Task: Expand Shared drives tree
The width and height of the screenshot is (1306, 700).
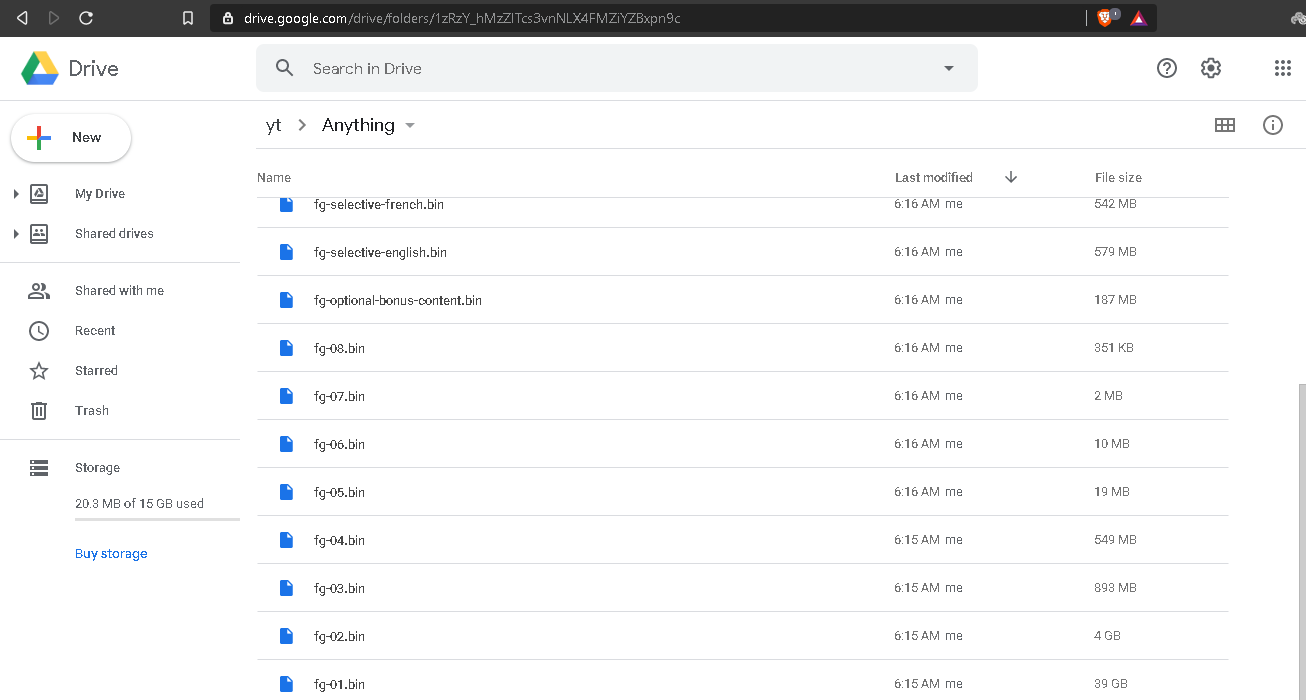Action: point(16,234)
